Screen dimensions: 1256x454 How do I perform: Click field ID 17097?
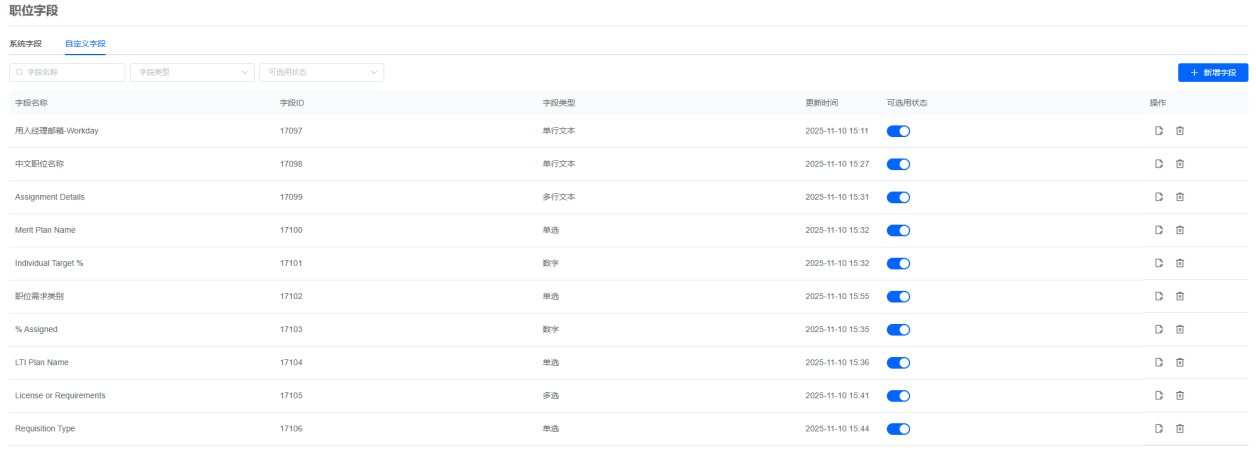pyautogui.click(x=291, y=131)
